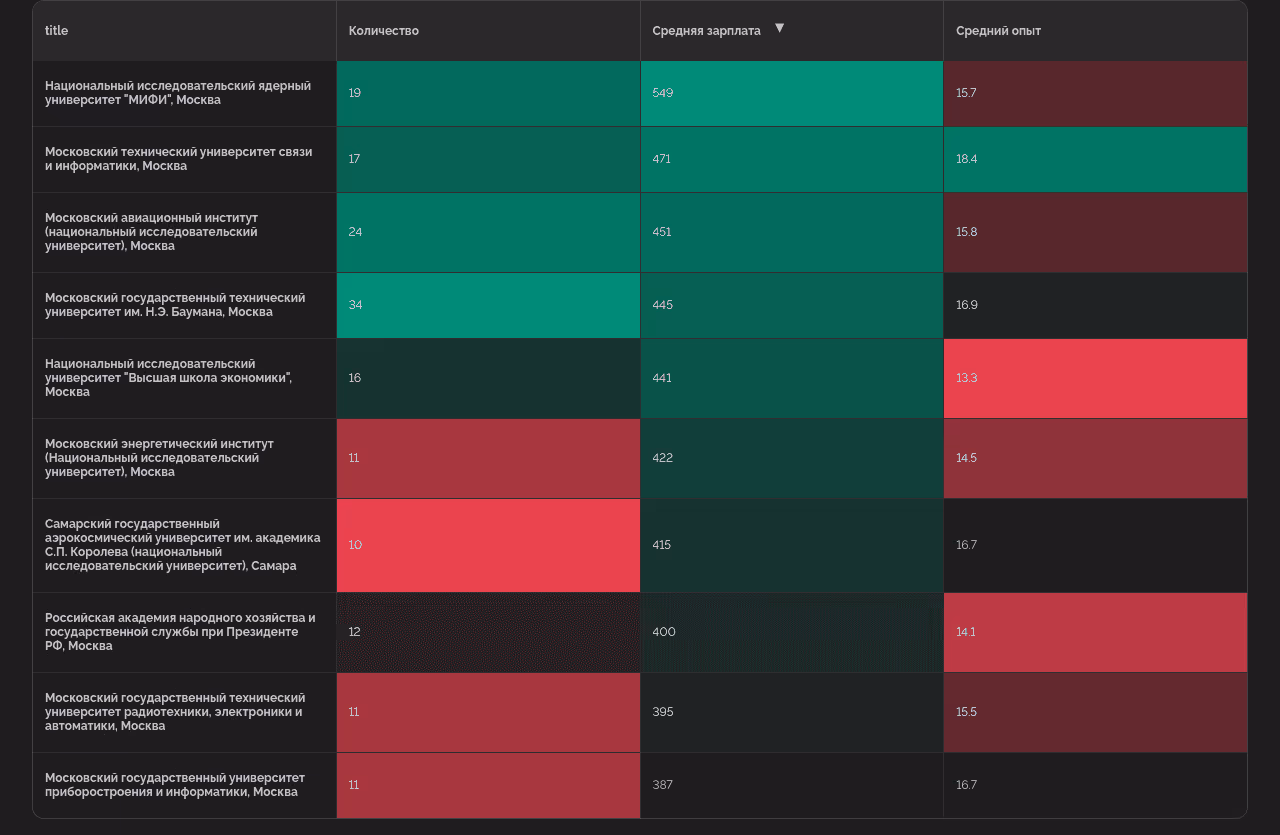Sort table by Средний опыт header

point(998,31)
